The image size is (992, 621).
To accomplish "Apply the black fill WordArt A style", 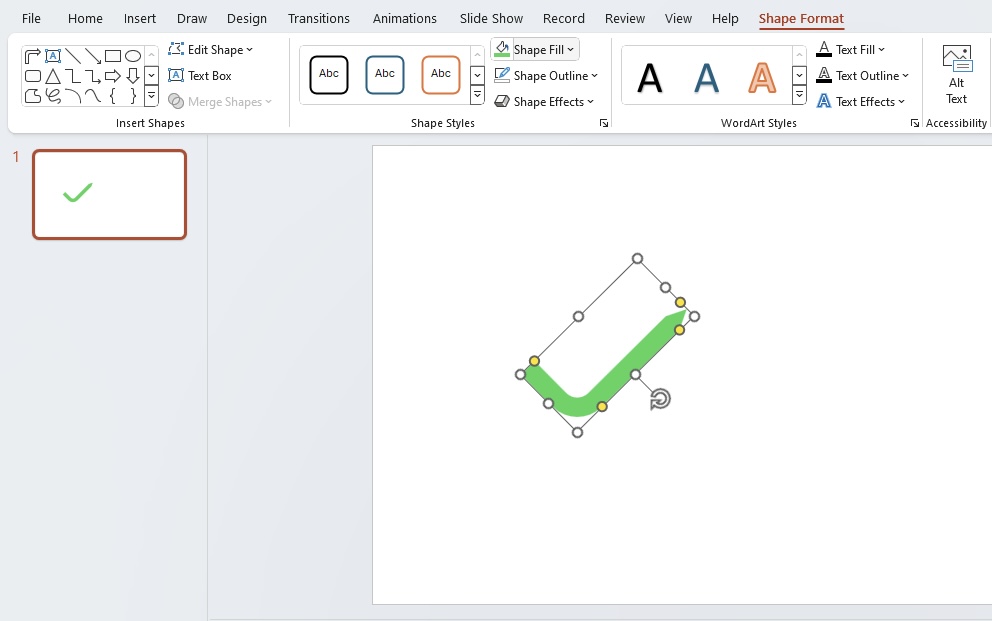I will 650,78.
